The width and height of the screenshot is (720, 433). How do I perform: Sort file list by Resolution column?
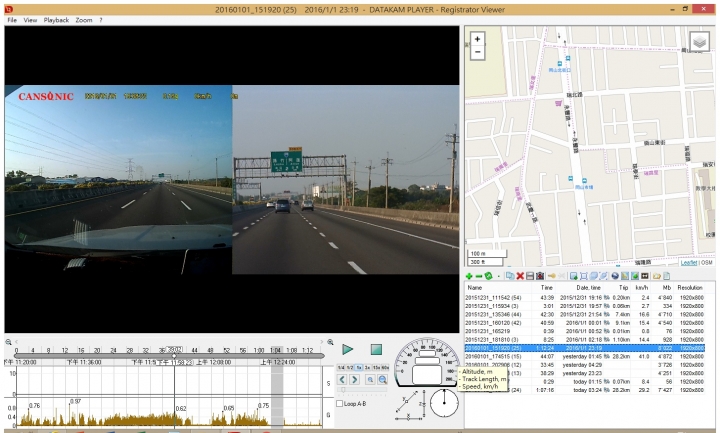(690, 287)
